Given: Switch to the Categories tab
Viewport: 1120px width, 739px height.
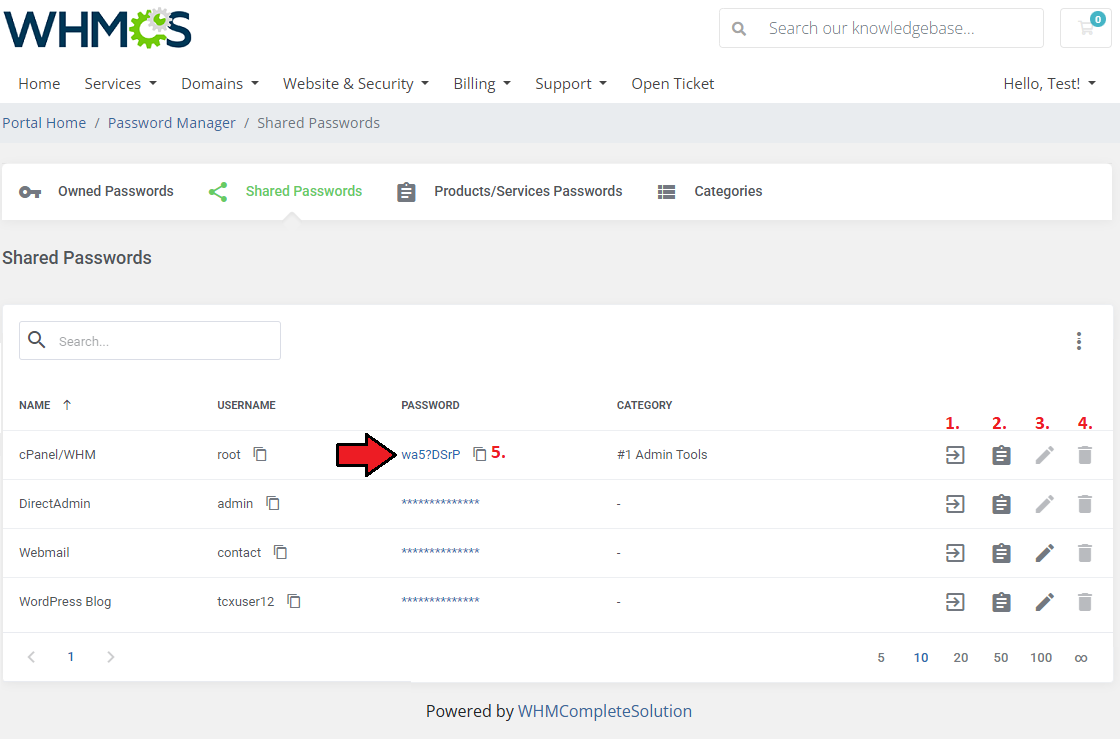Looking at the screenshot, I should pyautogui.click(x=709, y=191).
